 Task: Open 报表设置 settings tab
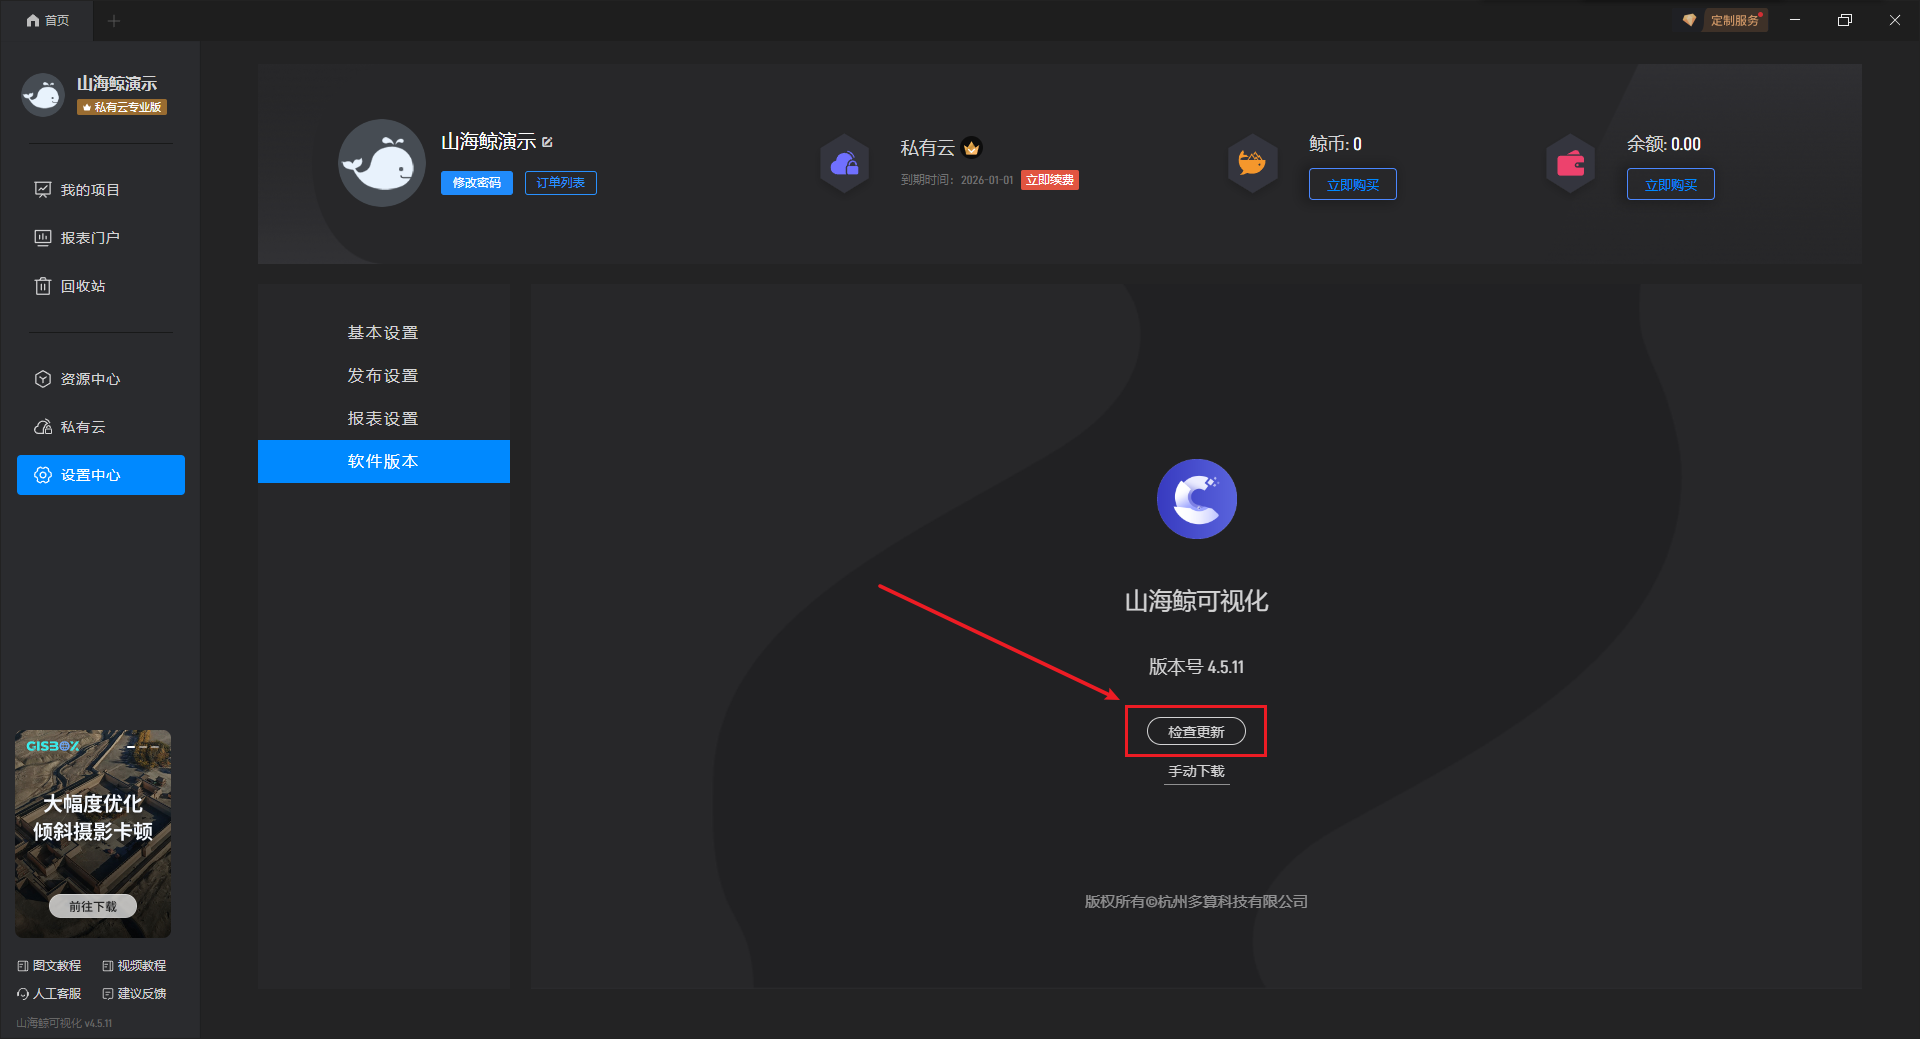click(384, 419)
